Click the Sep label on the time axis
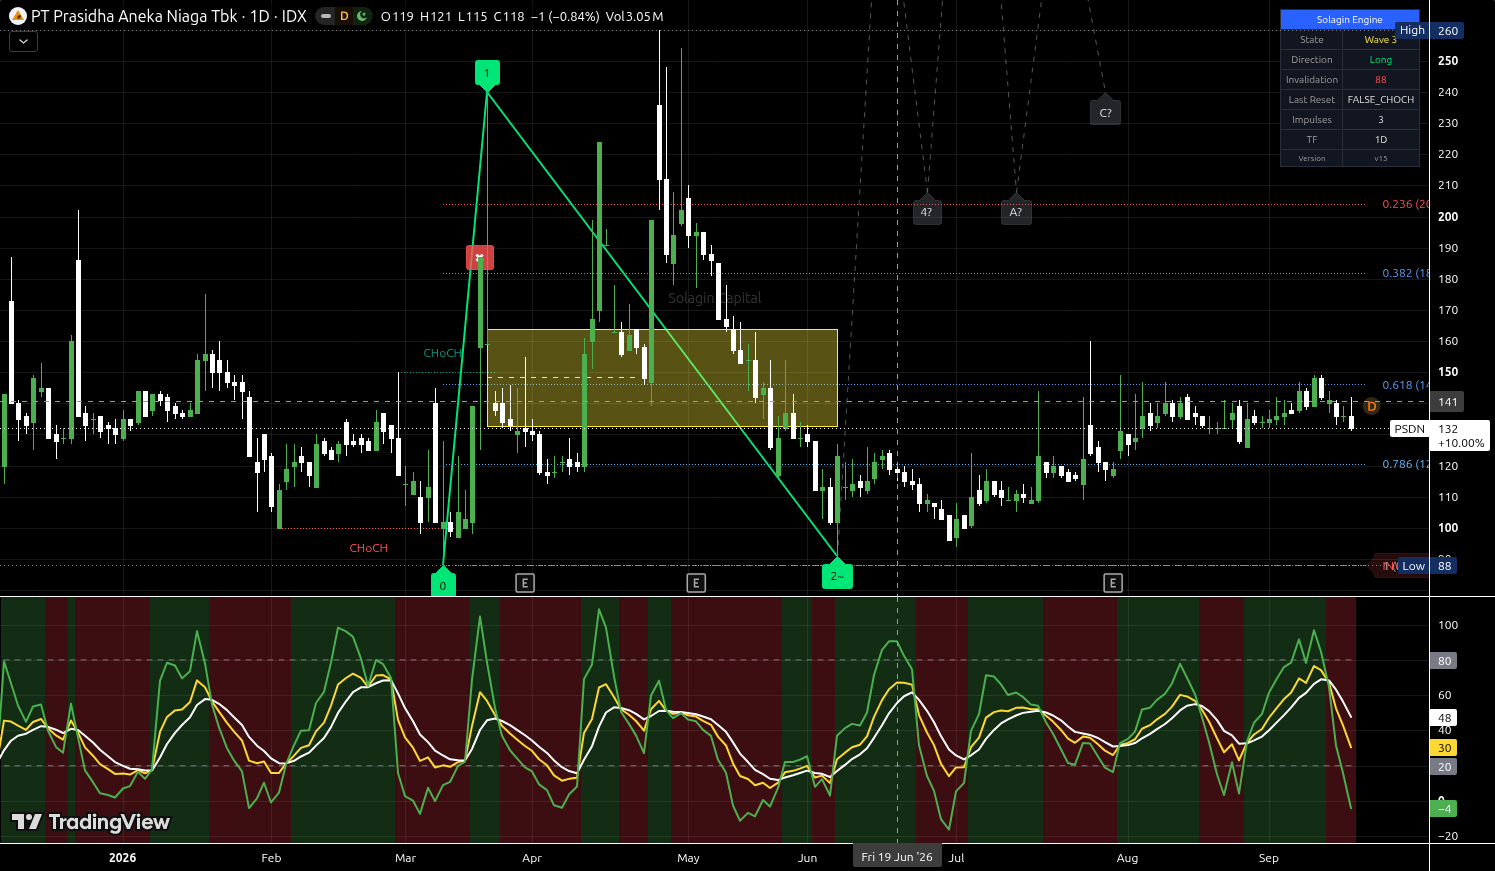The height and width of the screenshot is (871, 1495). pos(1268,858)
